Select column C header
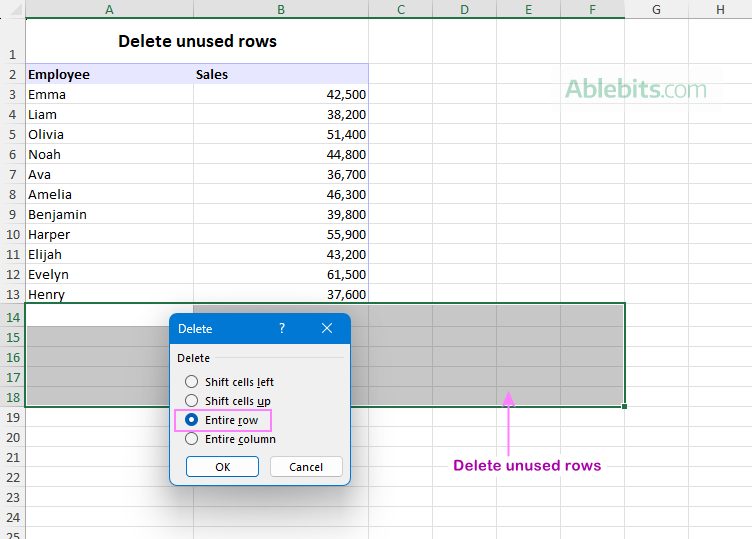 pos(400,9)
